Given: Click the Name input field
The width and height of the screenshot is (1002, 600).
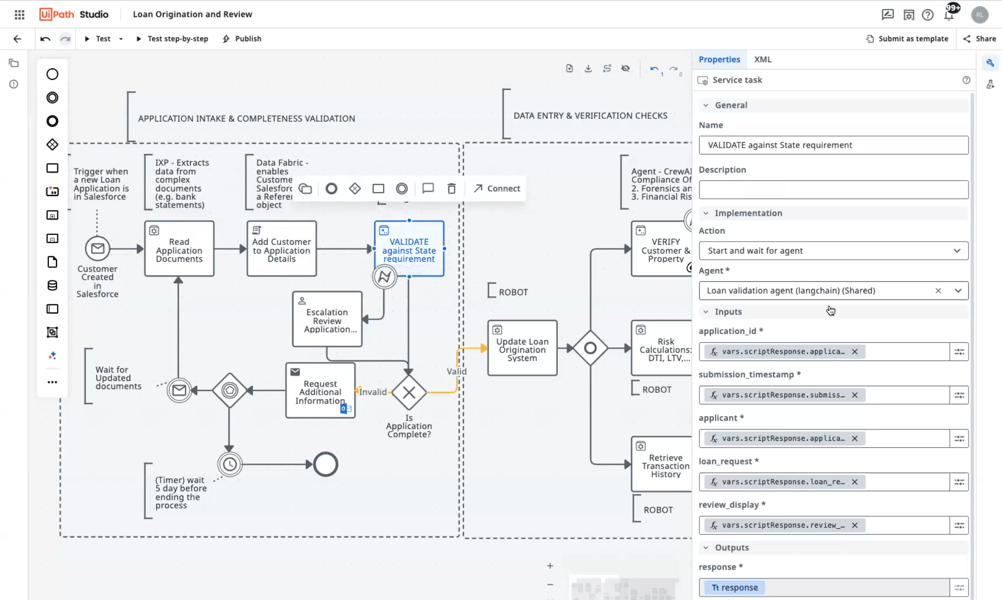Looking at the screenshot, I should pos(833,145).
